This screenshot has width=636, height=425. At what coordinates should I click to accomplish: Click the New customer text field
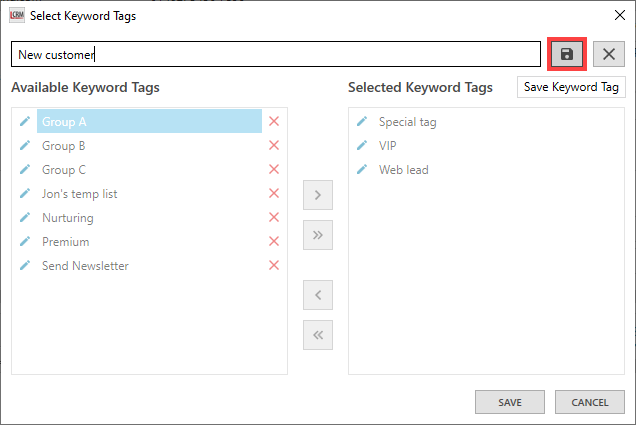click(x=275, y=55)
